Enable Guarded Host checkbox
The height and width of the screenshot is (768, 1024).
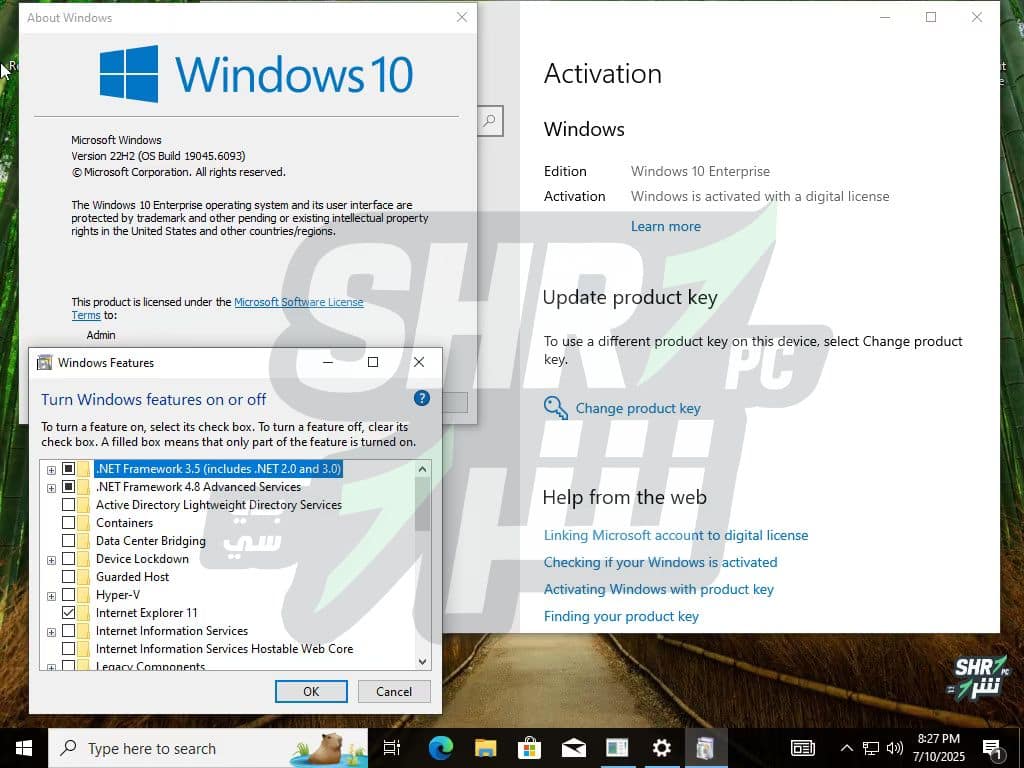69,577
